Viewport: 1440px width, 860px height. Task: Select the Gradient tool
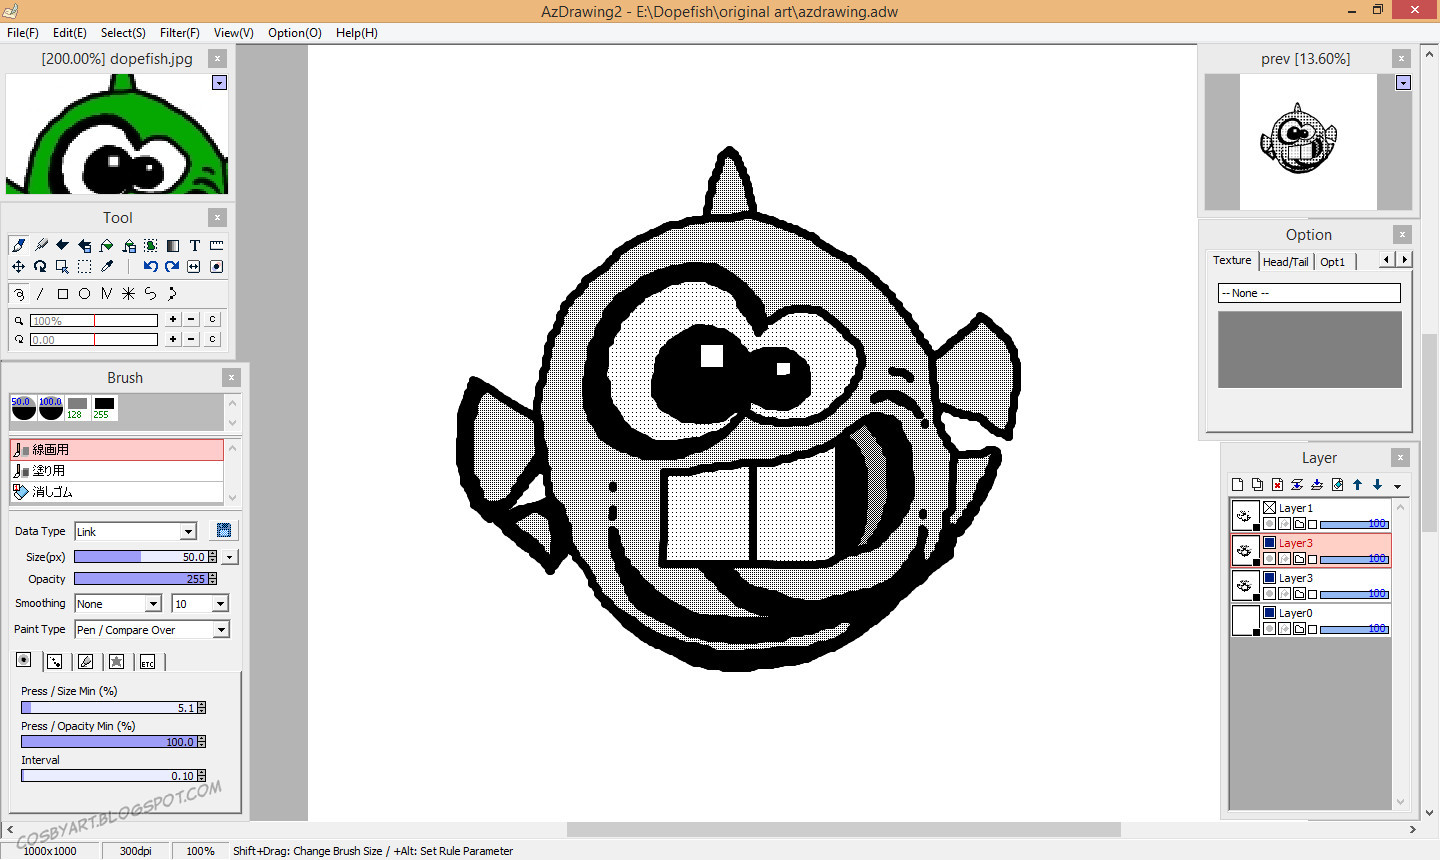(171, 244)
